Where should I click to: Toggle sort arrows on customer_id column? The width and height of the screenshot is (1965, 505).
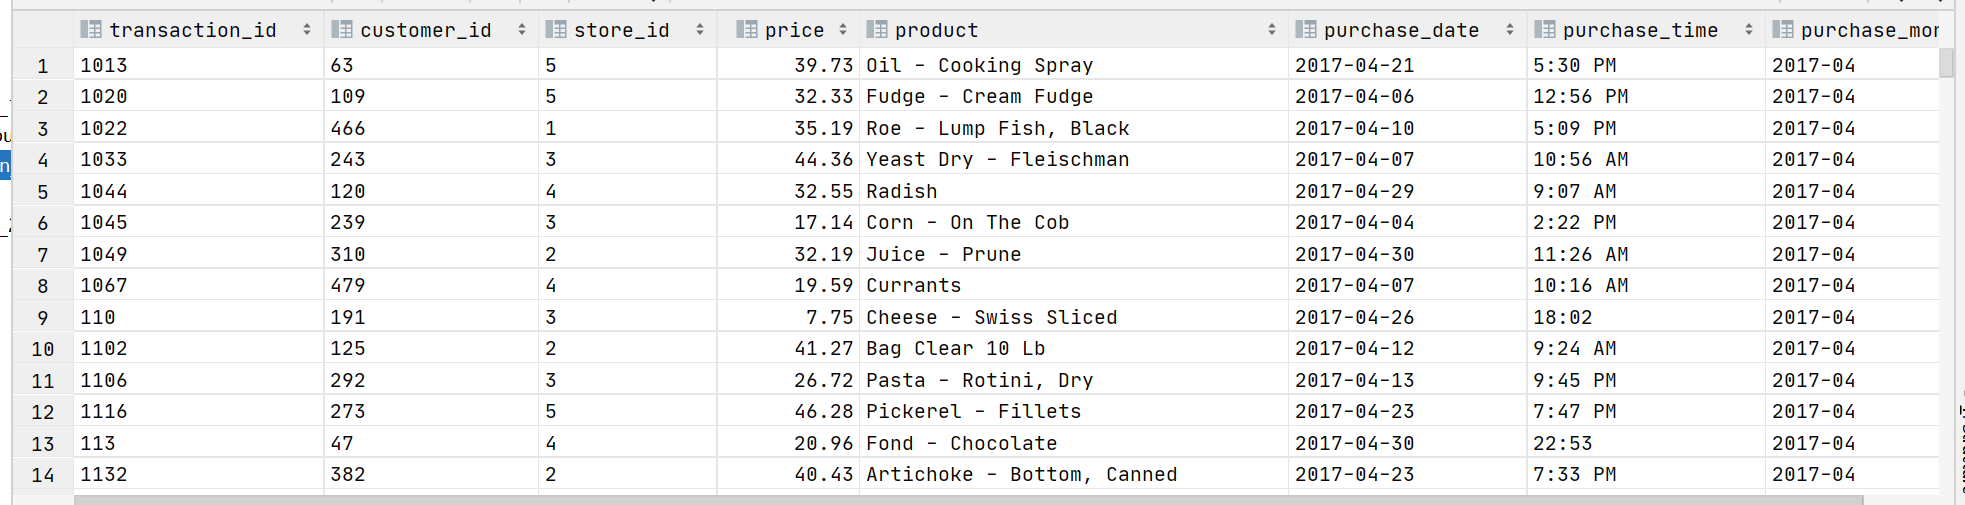click(x=522, y=30)
